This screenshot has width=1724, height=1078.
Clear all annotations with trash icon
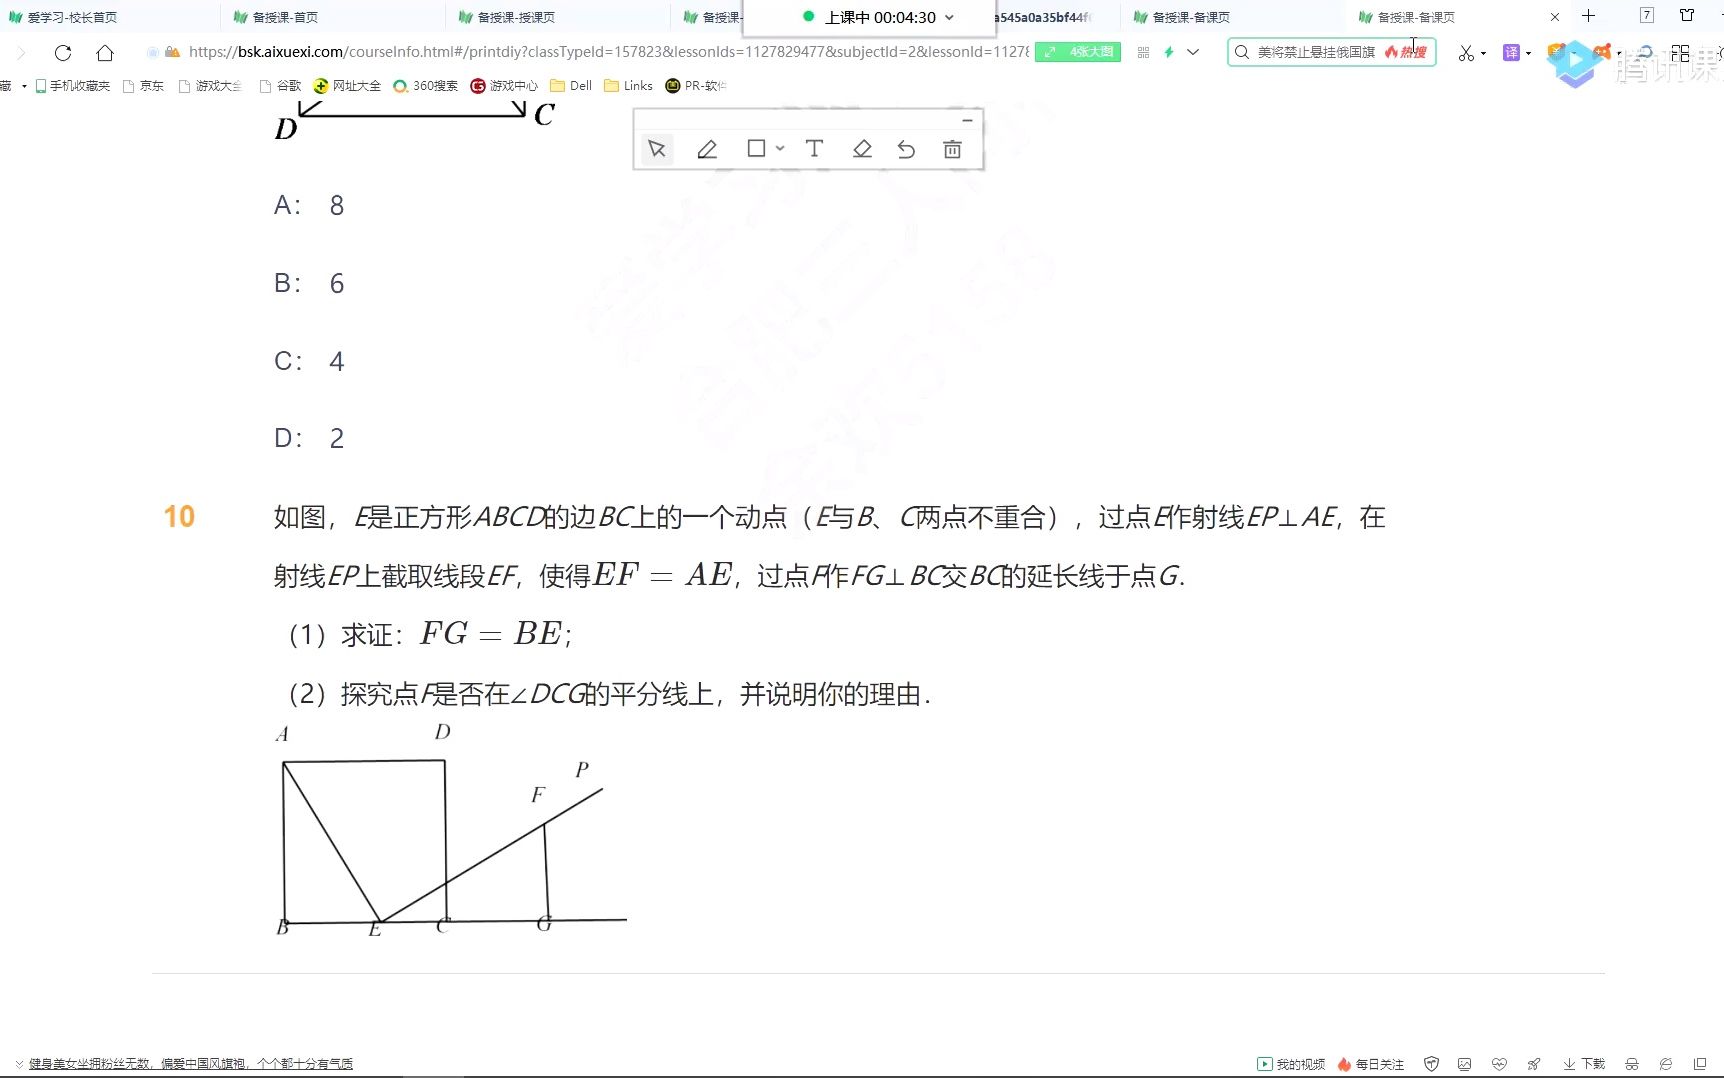[x=952, y=149]
